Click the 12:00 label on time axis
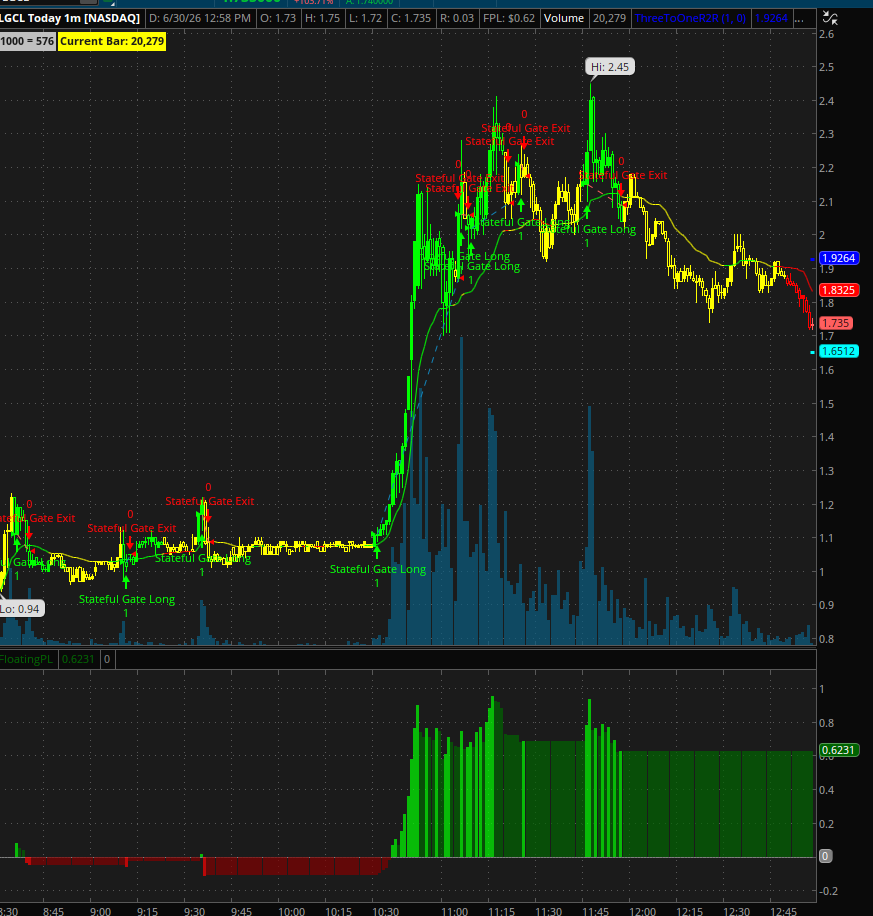The image size is (873, 916). [x=642, y=911]
